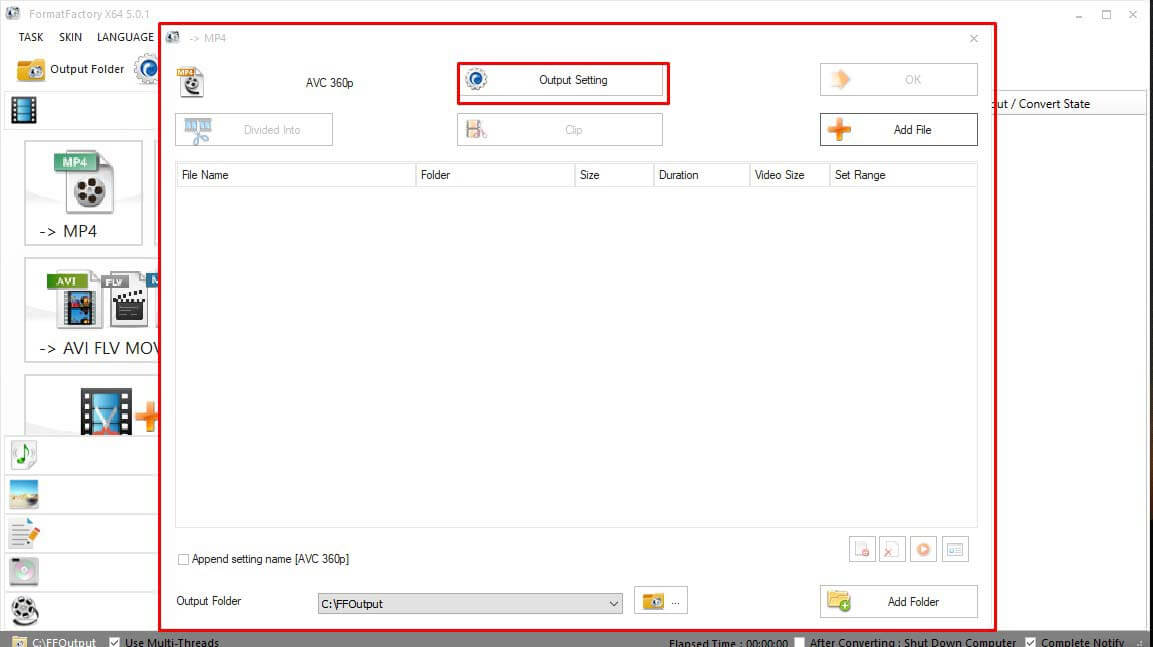Sort by the Duration column header
Screen dimensions: 1153x647
tap(702, 175)
